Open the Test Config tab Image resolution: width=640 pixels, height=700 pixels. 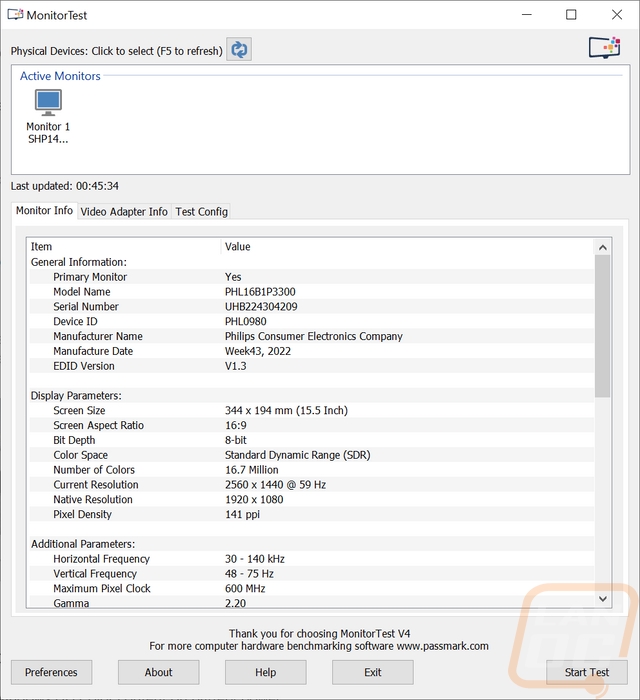(201, 212)
